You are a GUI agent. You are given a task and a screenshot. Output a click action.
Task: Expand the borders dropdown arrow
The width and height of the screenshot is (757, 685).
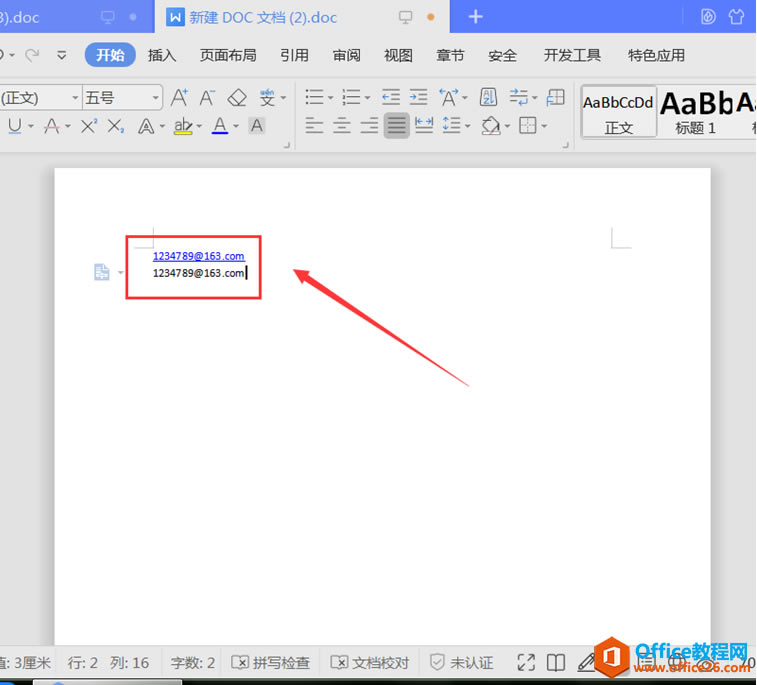[x=544, y=126]
